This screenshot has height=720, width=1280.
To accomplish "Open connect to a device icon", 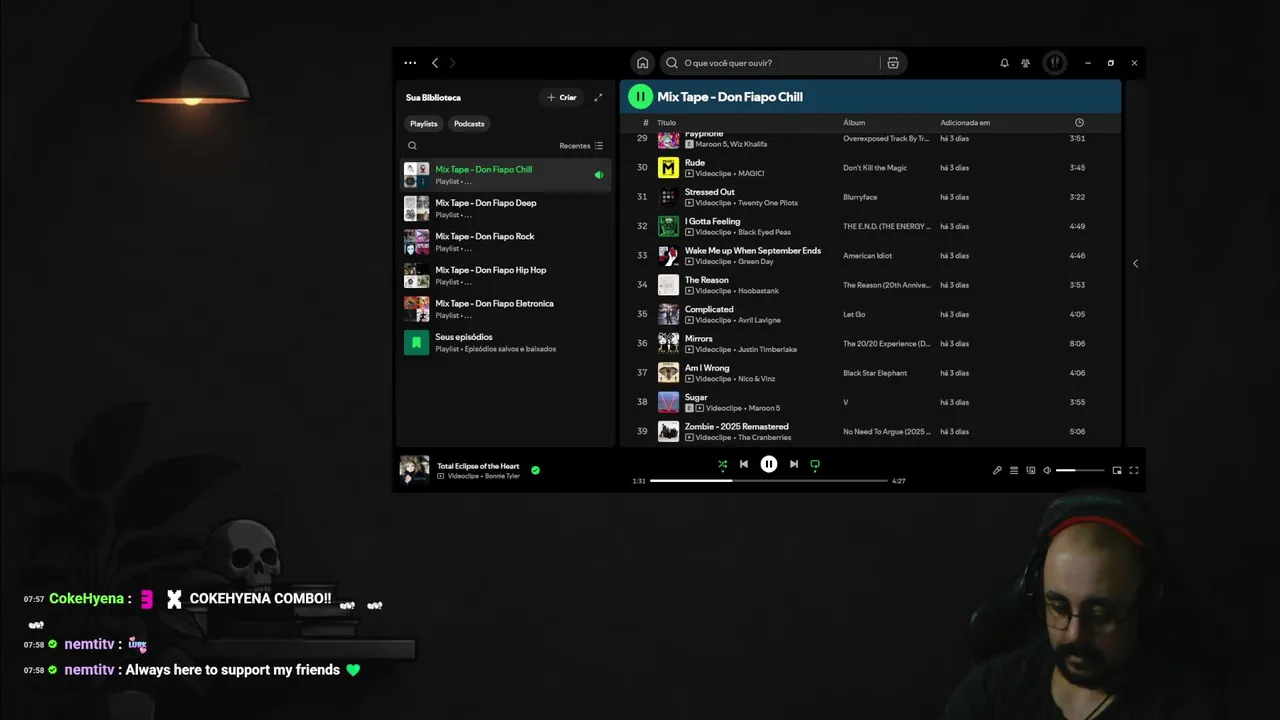I will [x=1031, y=470].
